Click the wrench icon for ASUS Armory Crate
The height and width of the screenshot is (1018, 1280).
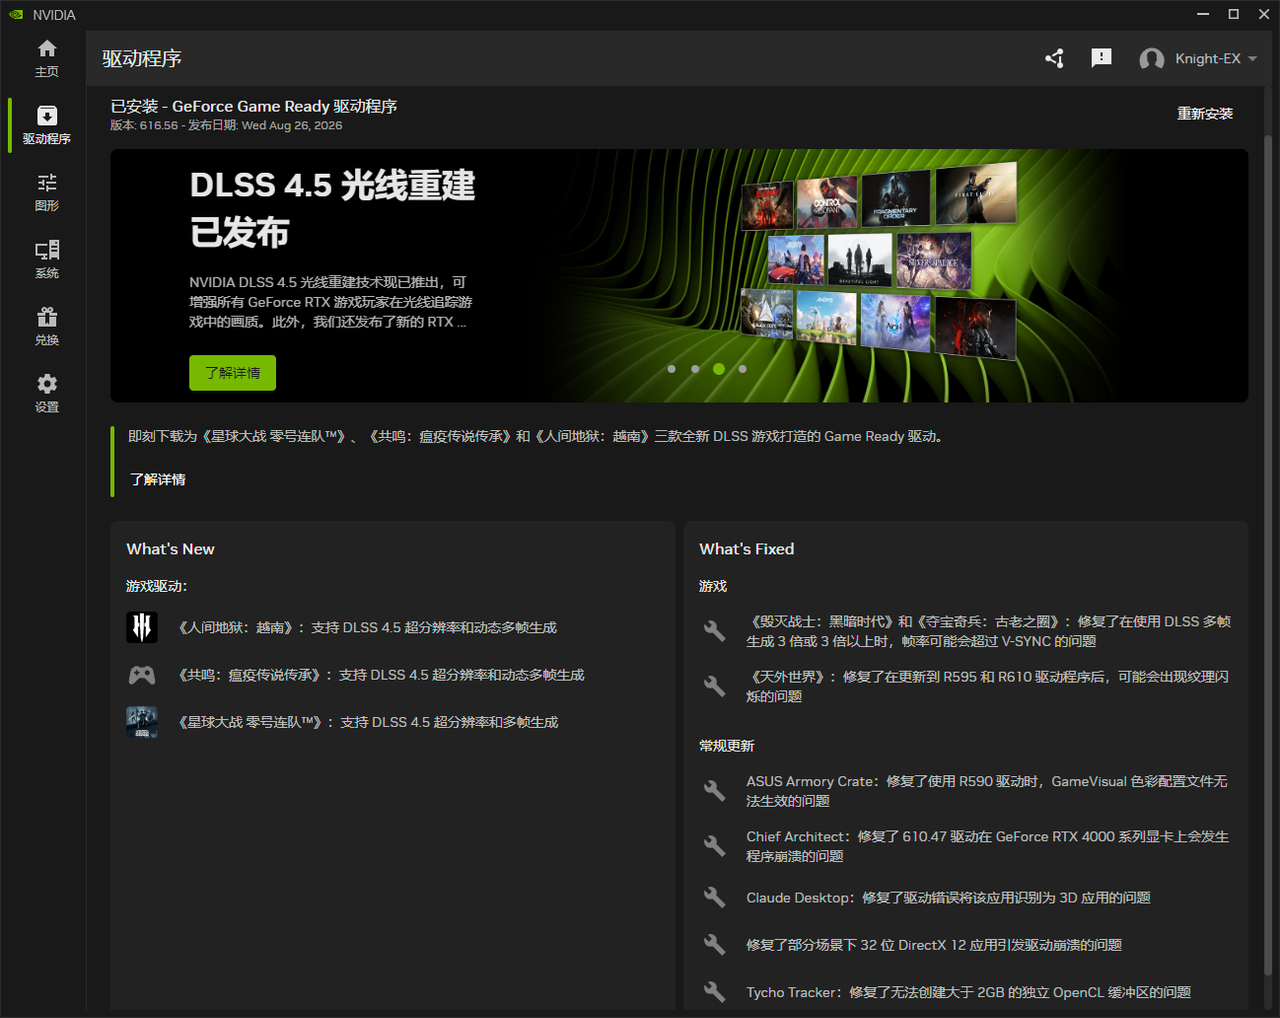[x=714, y=791]
